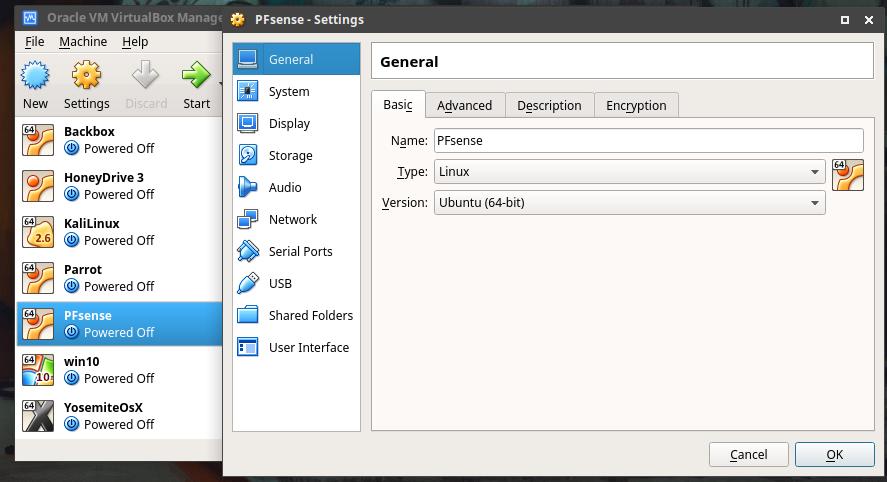Click the gear icon in Settings title bar
Viewport: 887px width, 482px height.
click(x=238, y=19)
